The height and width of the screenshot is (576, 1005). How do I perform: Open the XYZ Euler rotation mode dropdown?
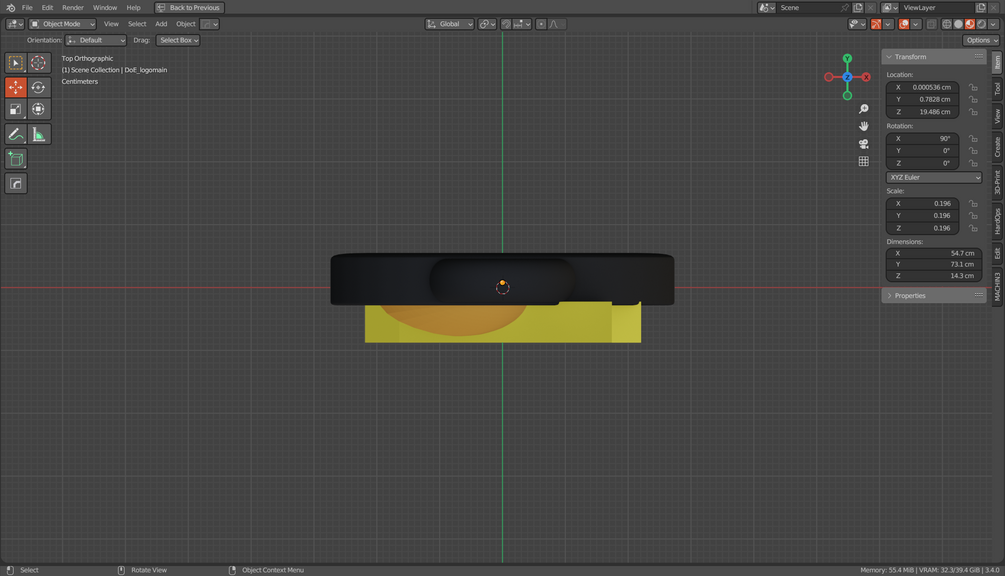click(934, 177)
